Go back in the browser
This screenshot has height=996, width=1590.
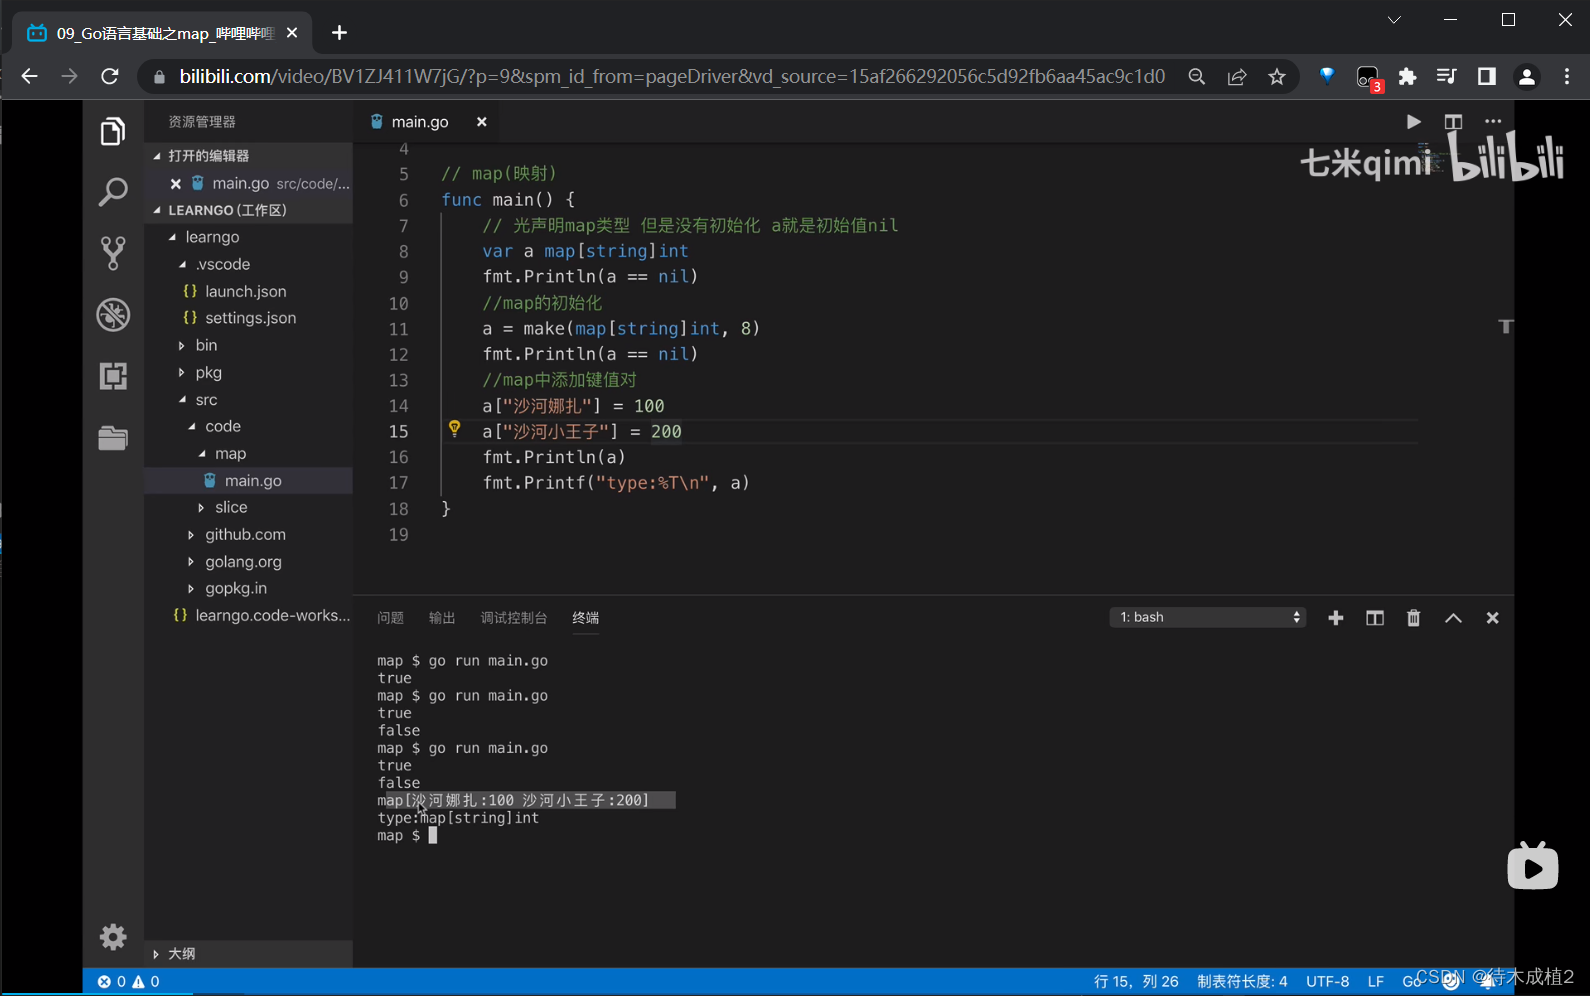click(x=29, y=77)
